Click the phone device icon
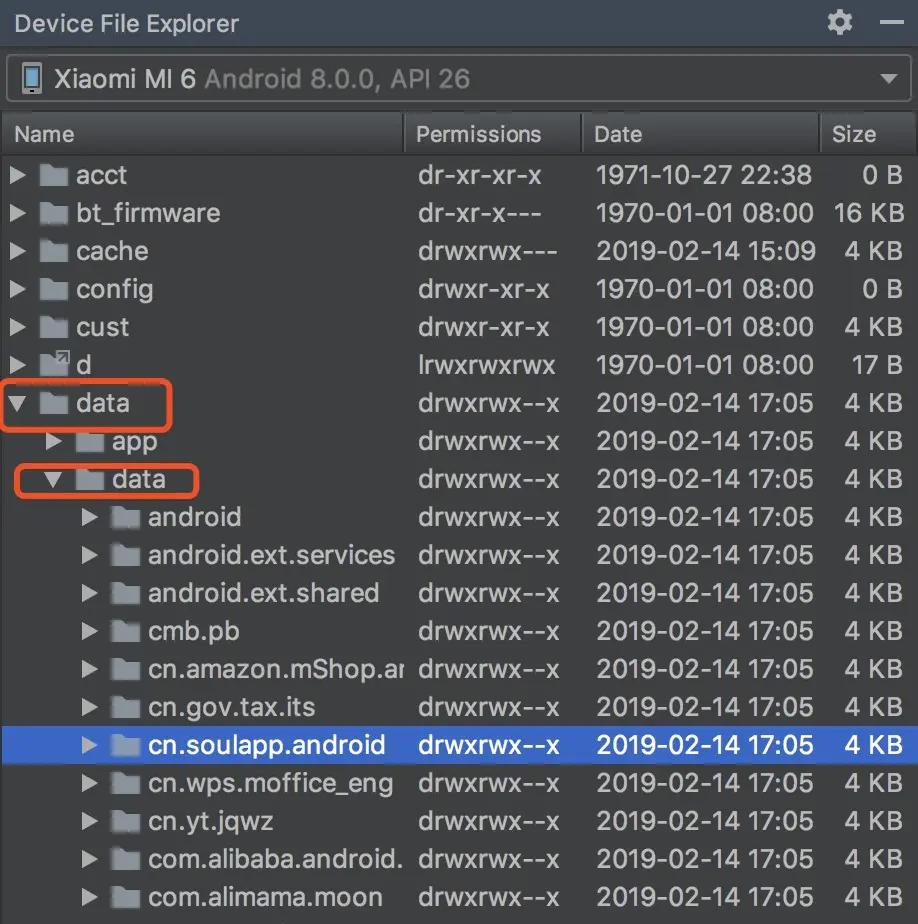The height and width of the screenshot is (924, 918). tap(32, 78)
